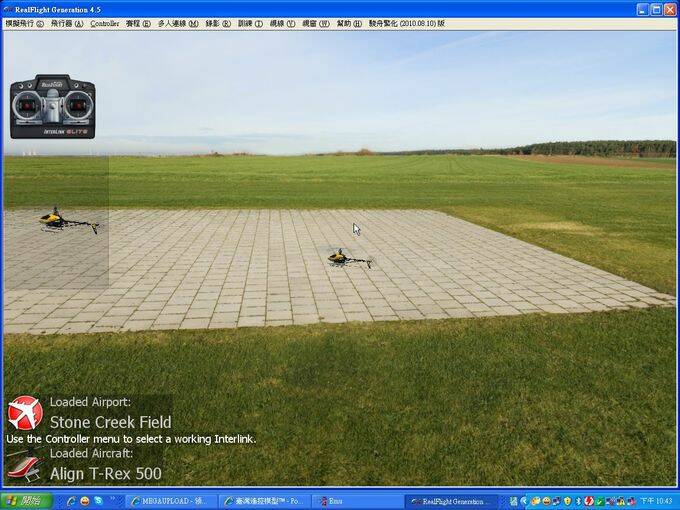Click the red circular tray icon
This screenshot has height=510, width=680.
tap(589, 501)
